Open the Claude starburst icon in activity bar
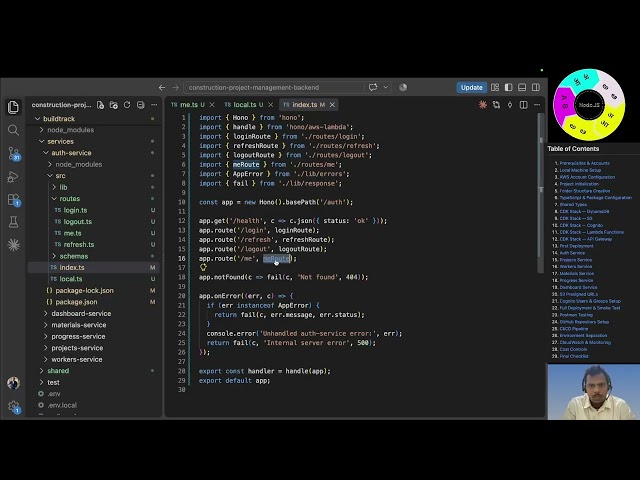Image resolution: width=640 pixels, height=480 pixels. pos(13,245)
